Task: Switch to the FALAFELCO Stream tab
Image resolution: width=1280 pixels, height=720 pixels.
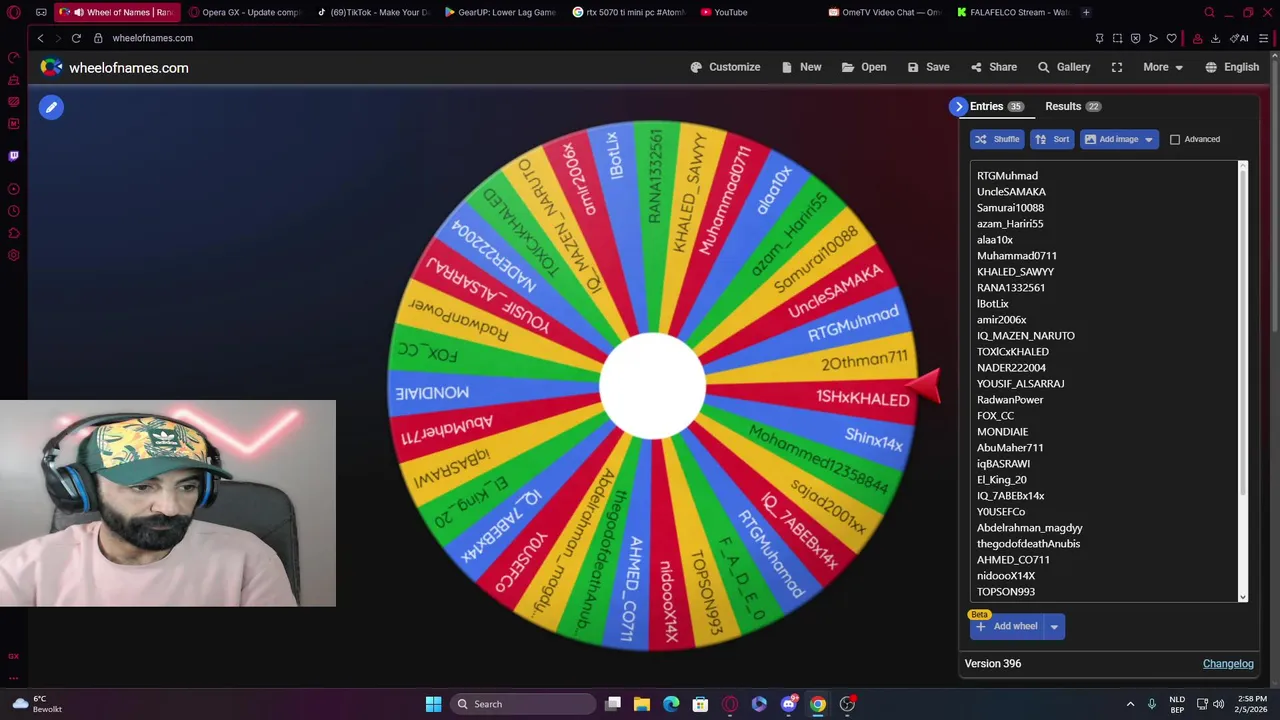Action: pyautogui.click(x=1013, y=12)
